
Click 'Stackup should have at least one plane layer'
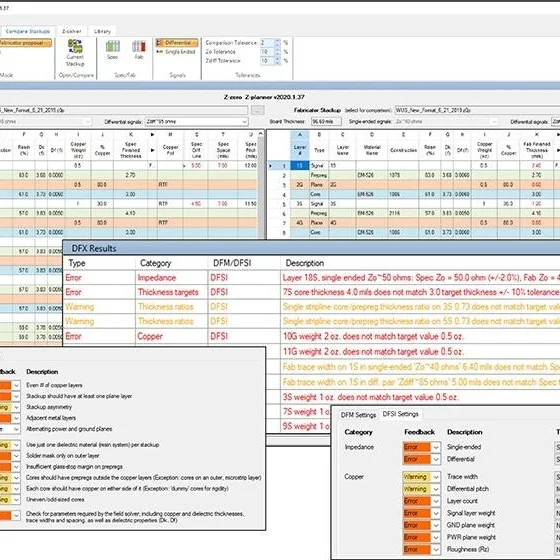[79, 396]
